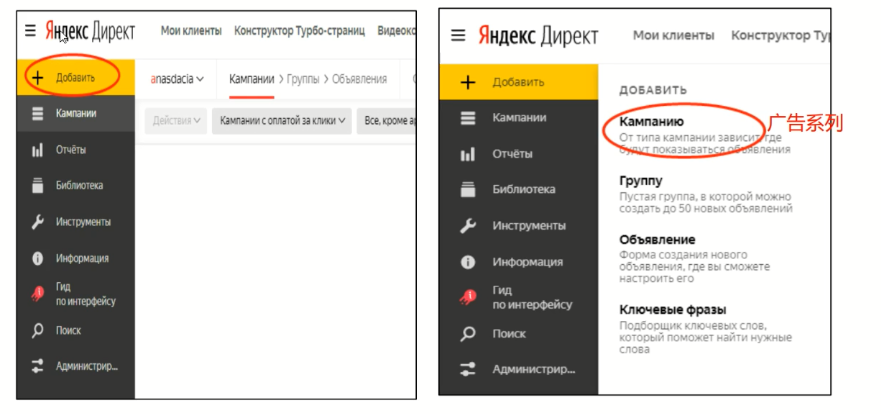Click Администрирование sliders icon in left sidebar

click(38, 367)
